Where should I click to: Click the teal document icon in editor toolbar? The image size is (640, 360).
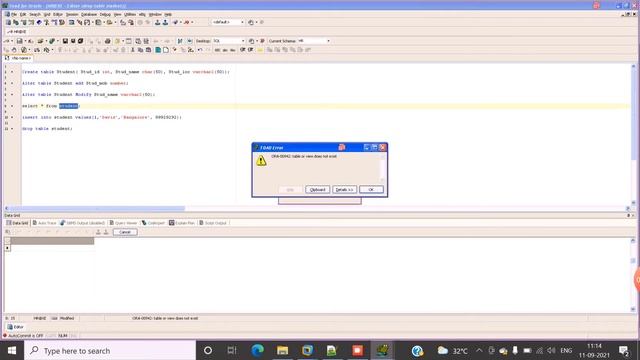[158, 50]
